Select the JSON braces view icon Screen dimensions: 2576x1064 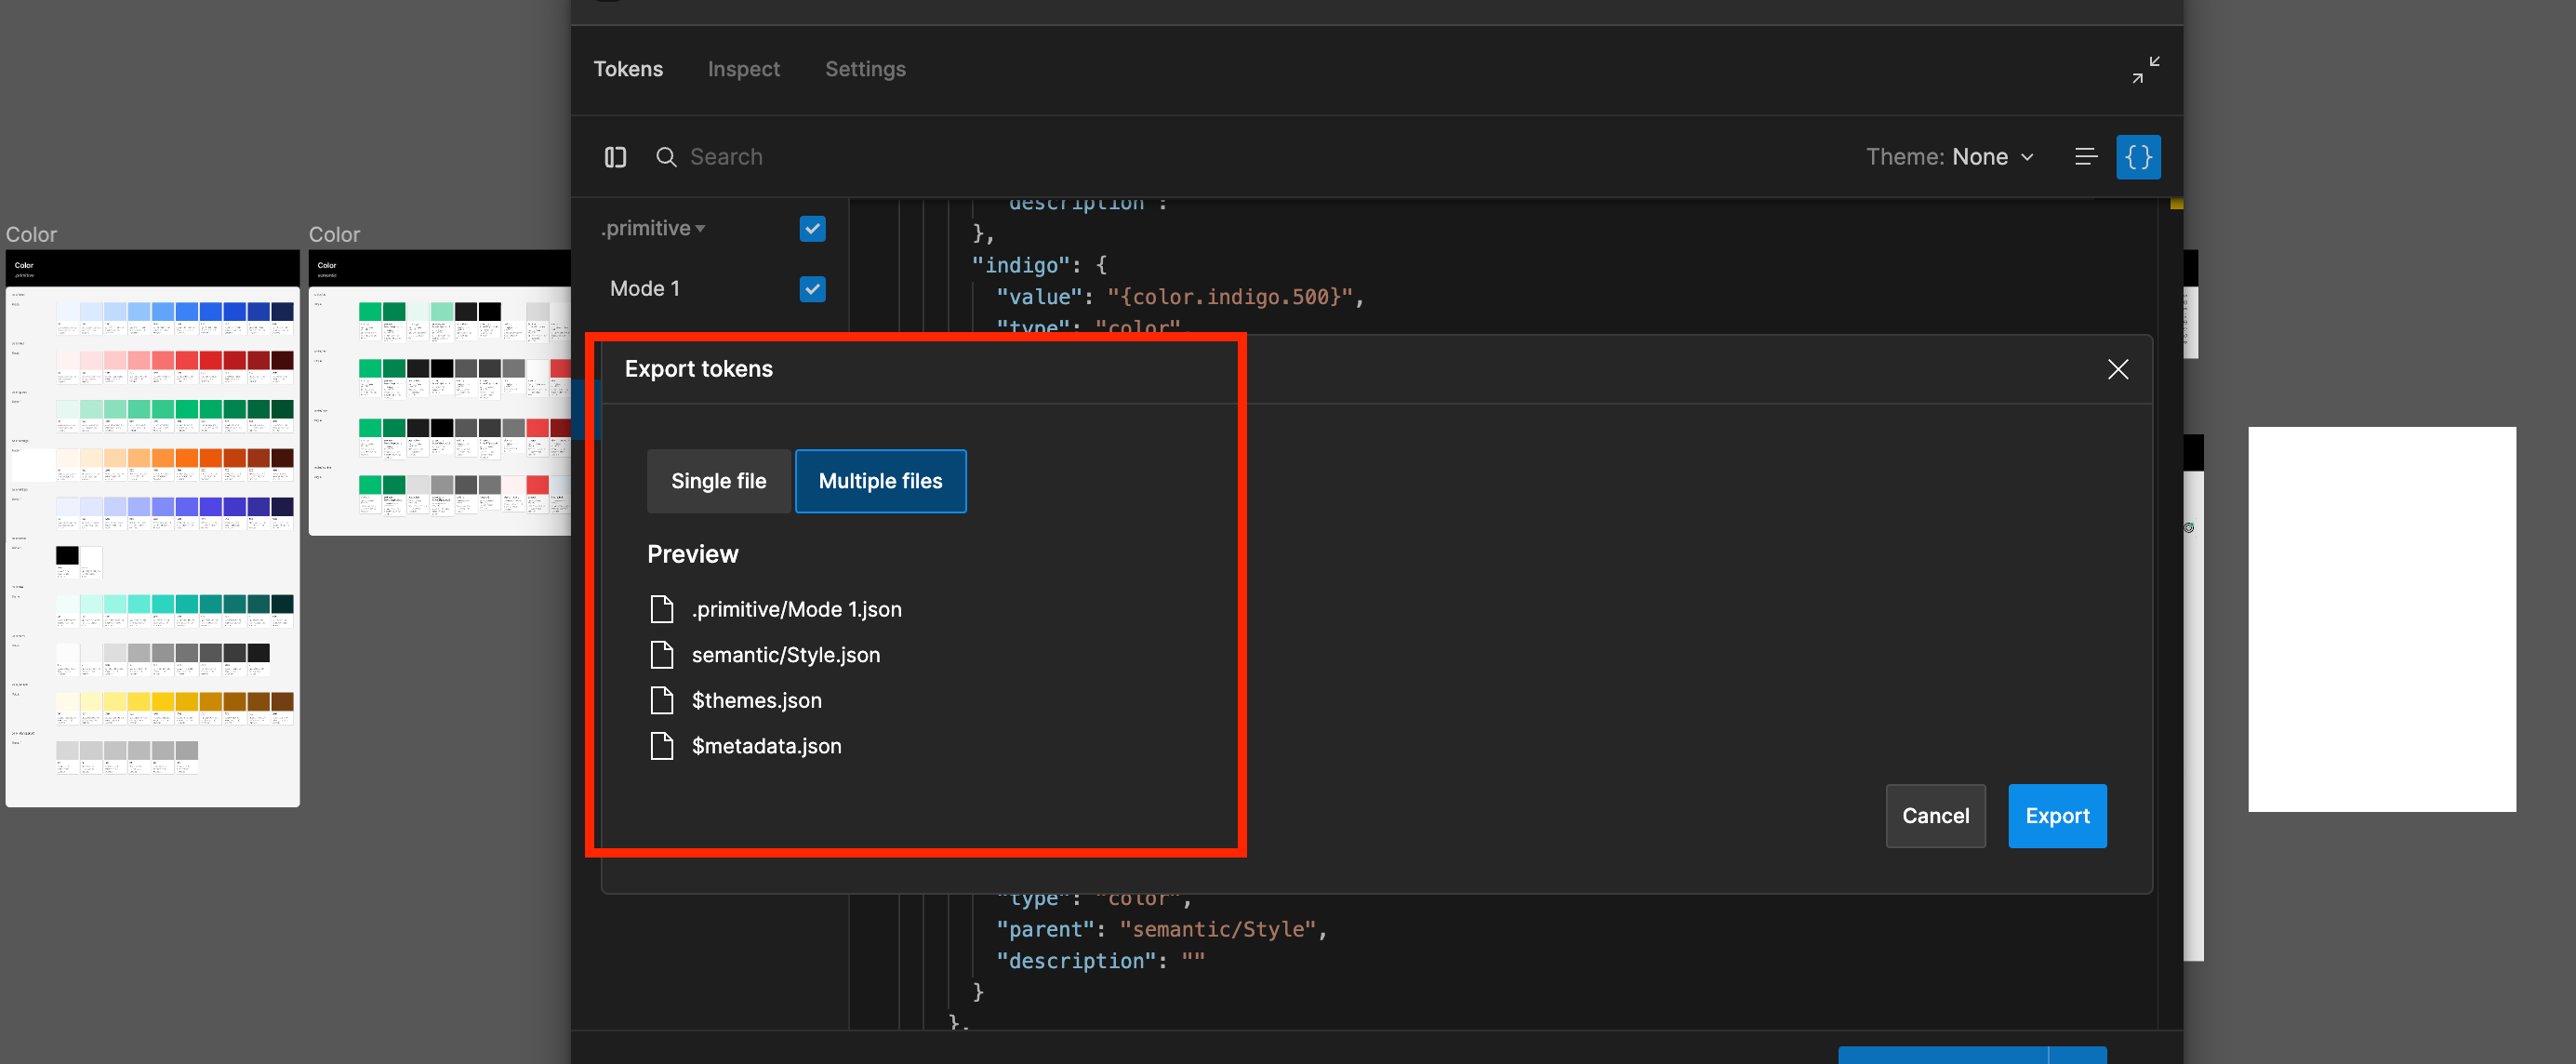[2138, 157]
